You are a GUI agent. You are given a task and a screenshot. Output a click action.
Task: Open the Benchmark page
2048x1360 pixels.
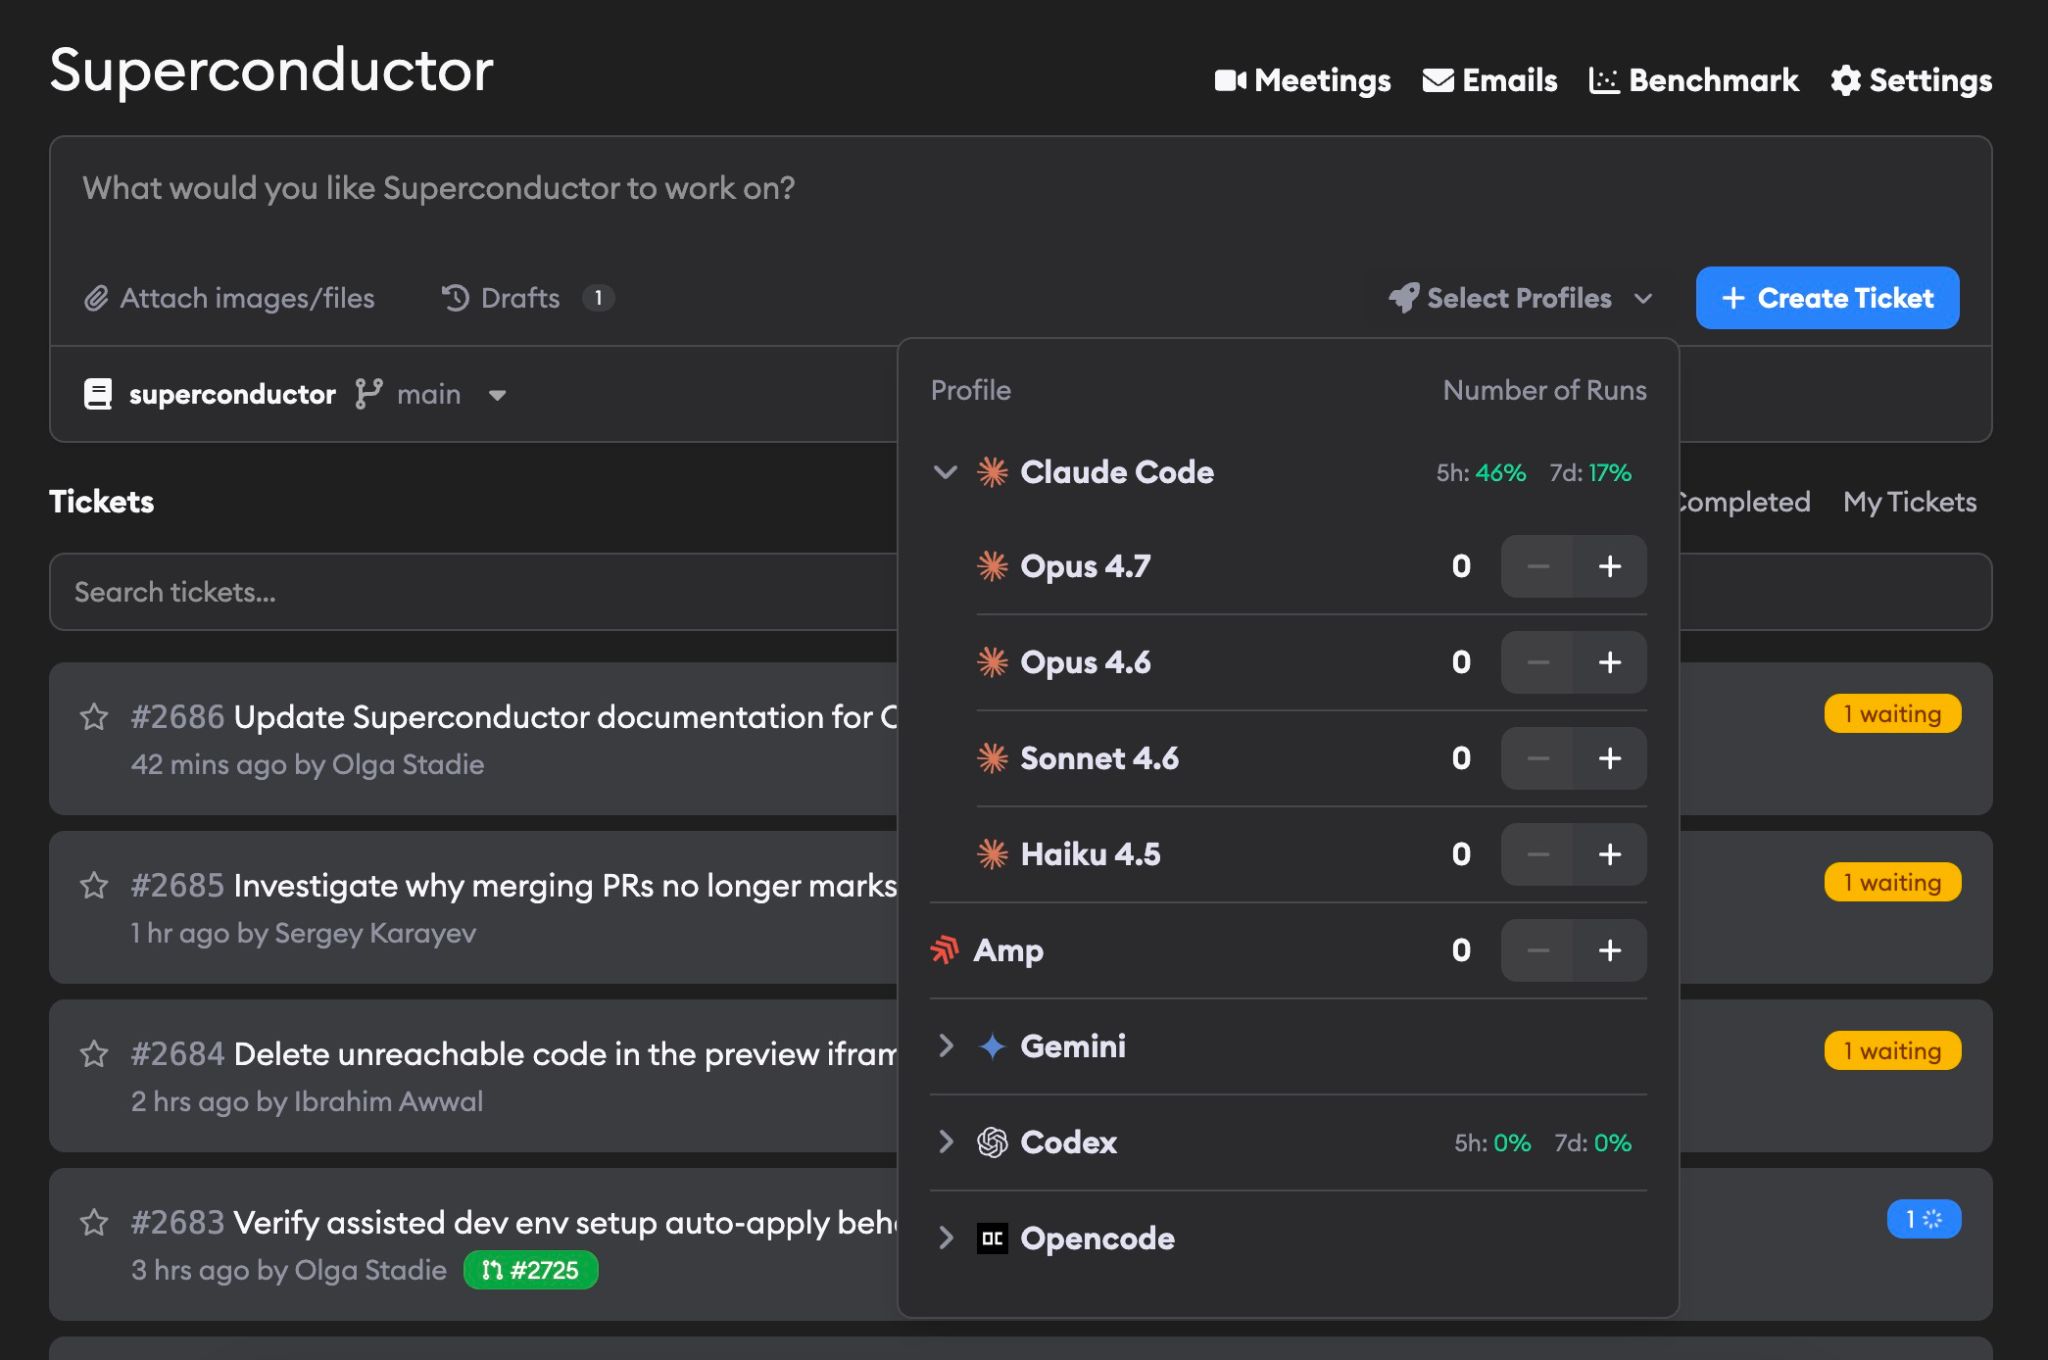pos(1694,80)
